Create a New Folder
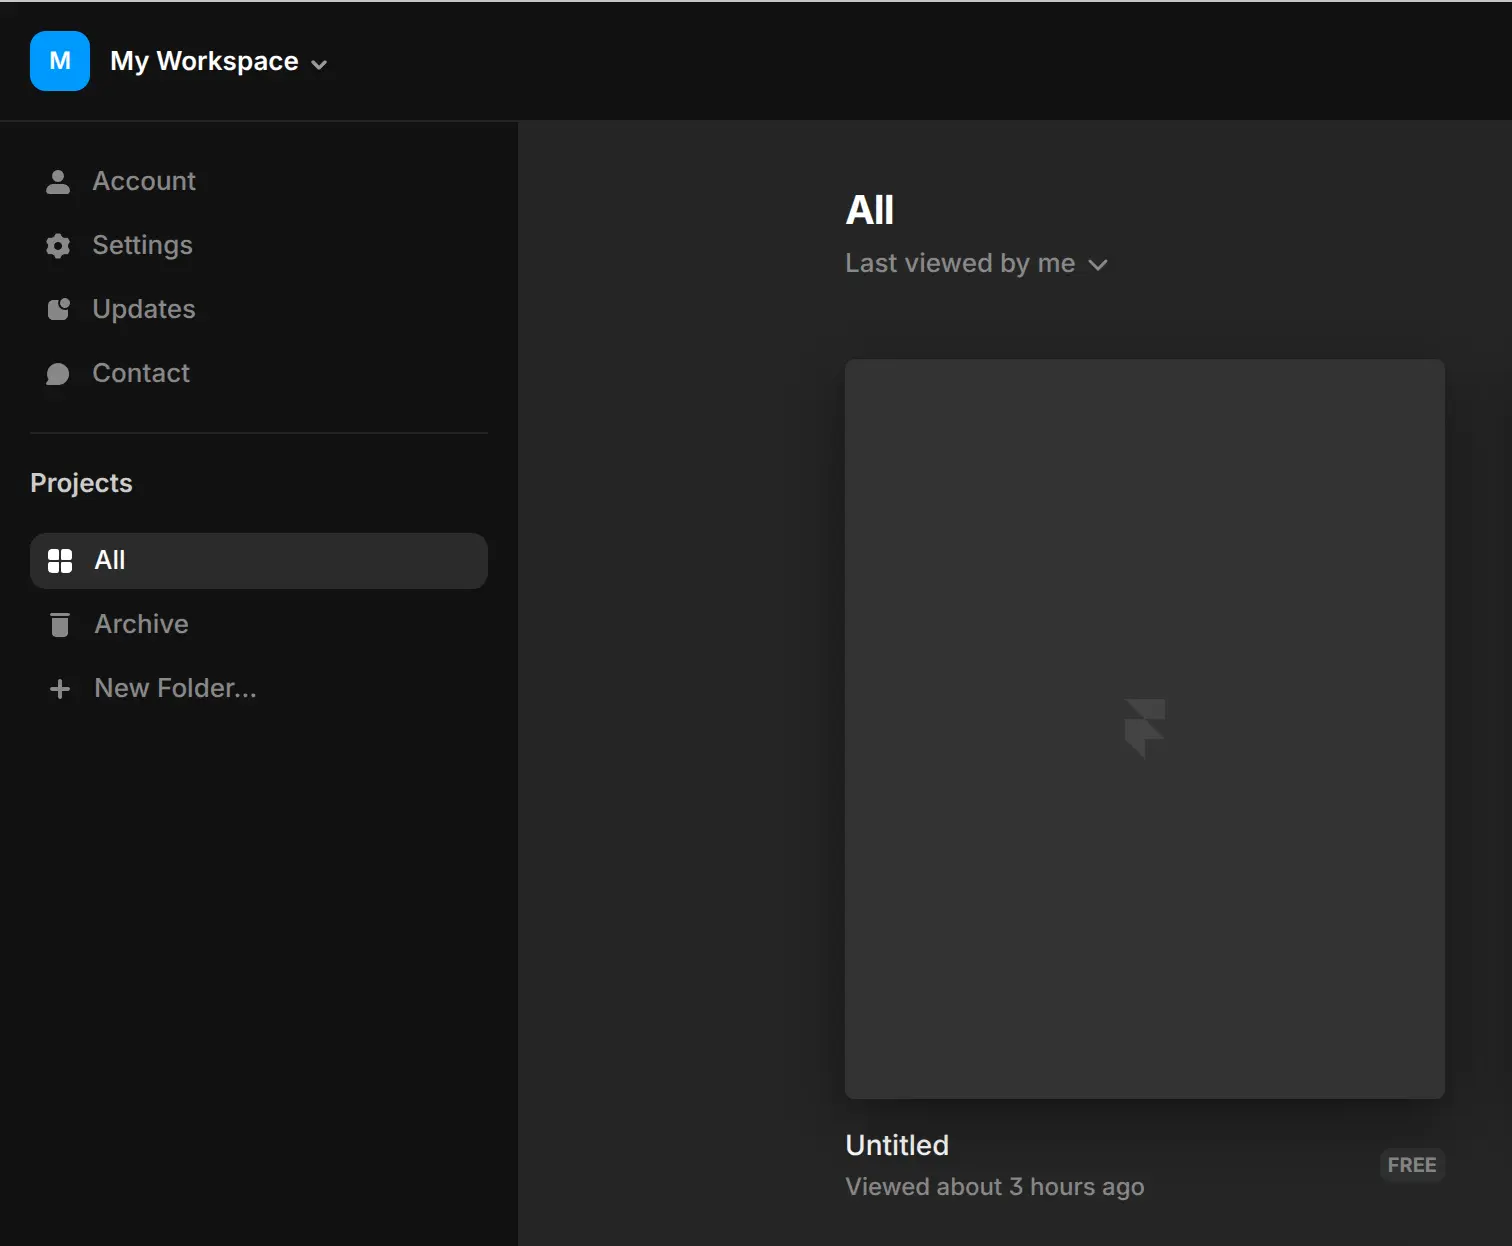Image resolution: width=1512 pixels, height=1246 pixels. pos(175,688)
